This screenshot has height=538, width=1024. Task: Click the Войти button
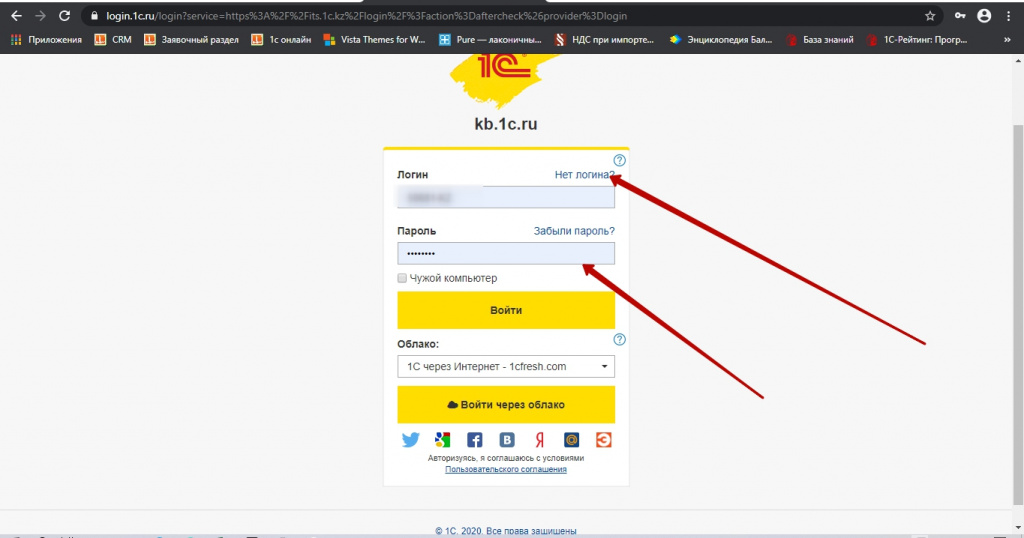tap(505, 310)
